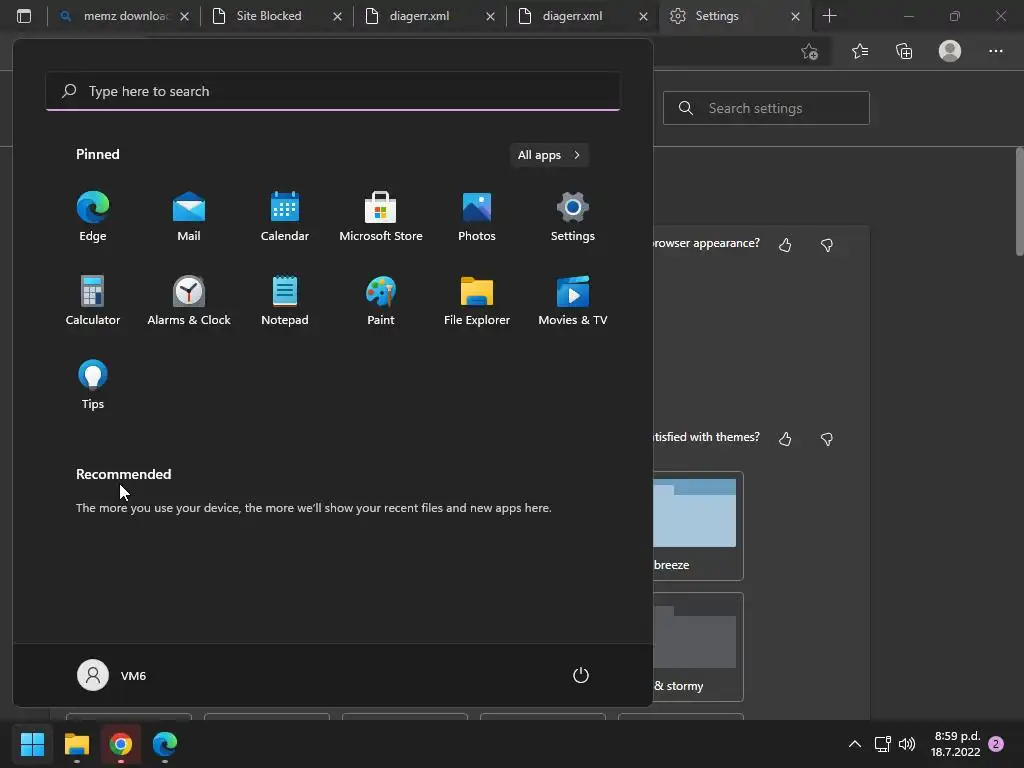Launch Movies & TV app
Image resolution: width=1024 pixels, height=768 pixels.
click(x=573, y=300)
